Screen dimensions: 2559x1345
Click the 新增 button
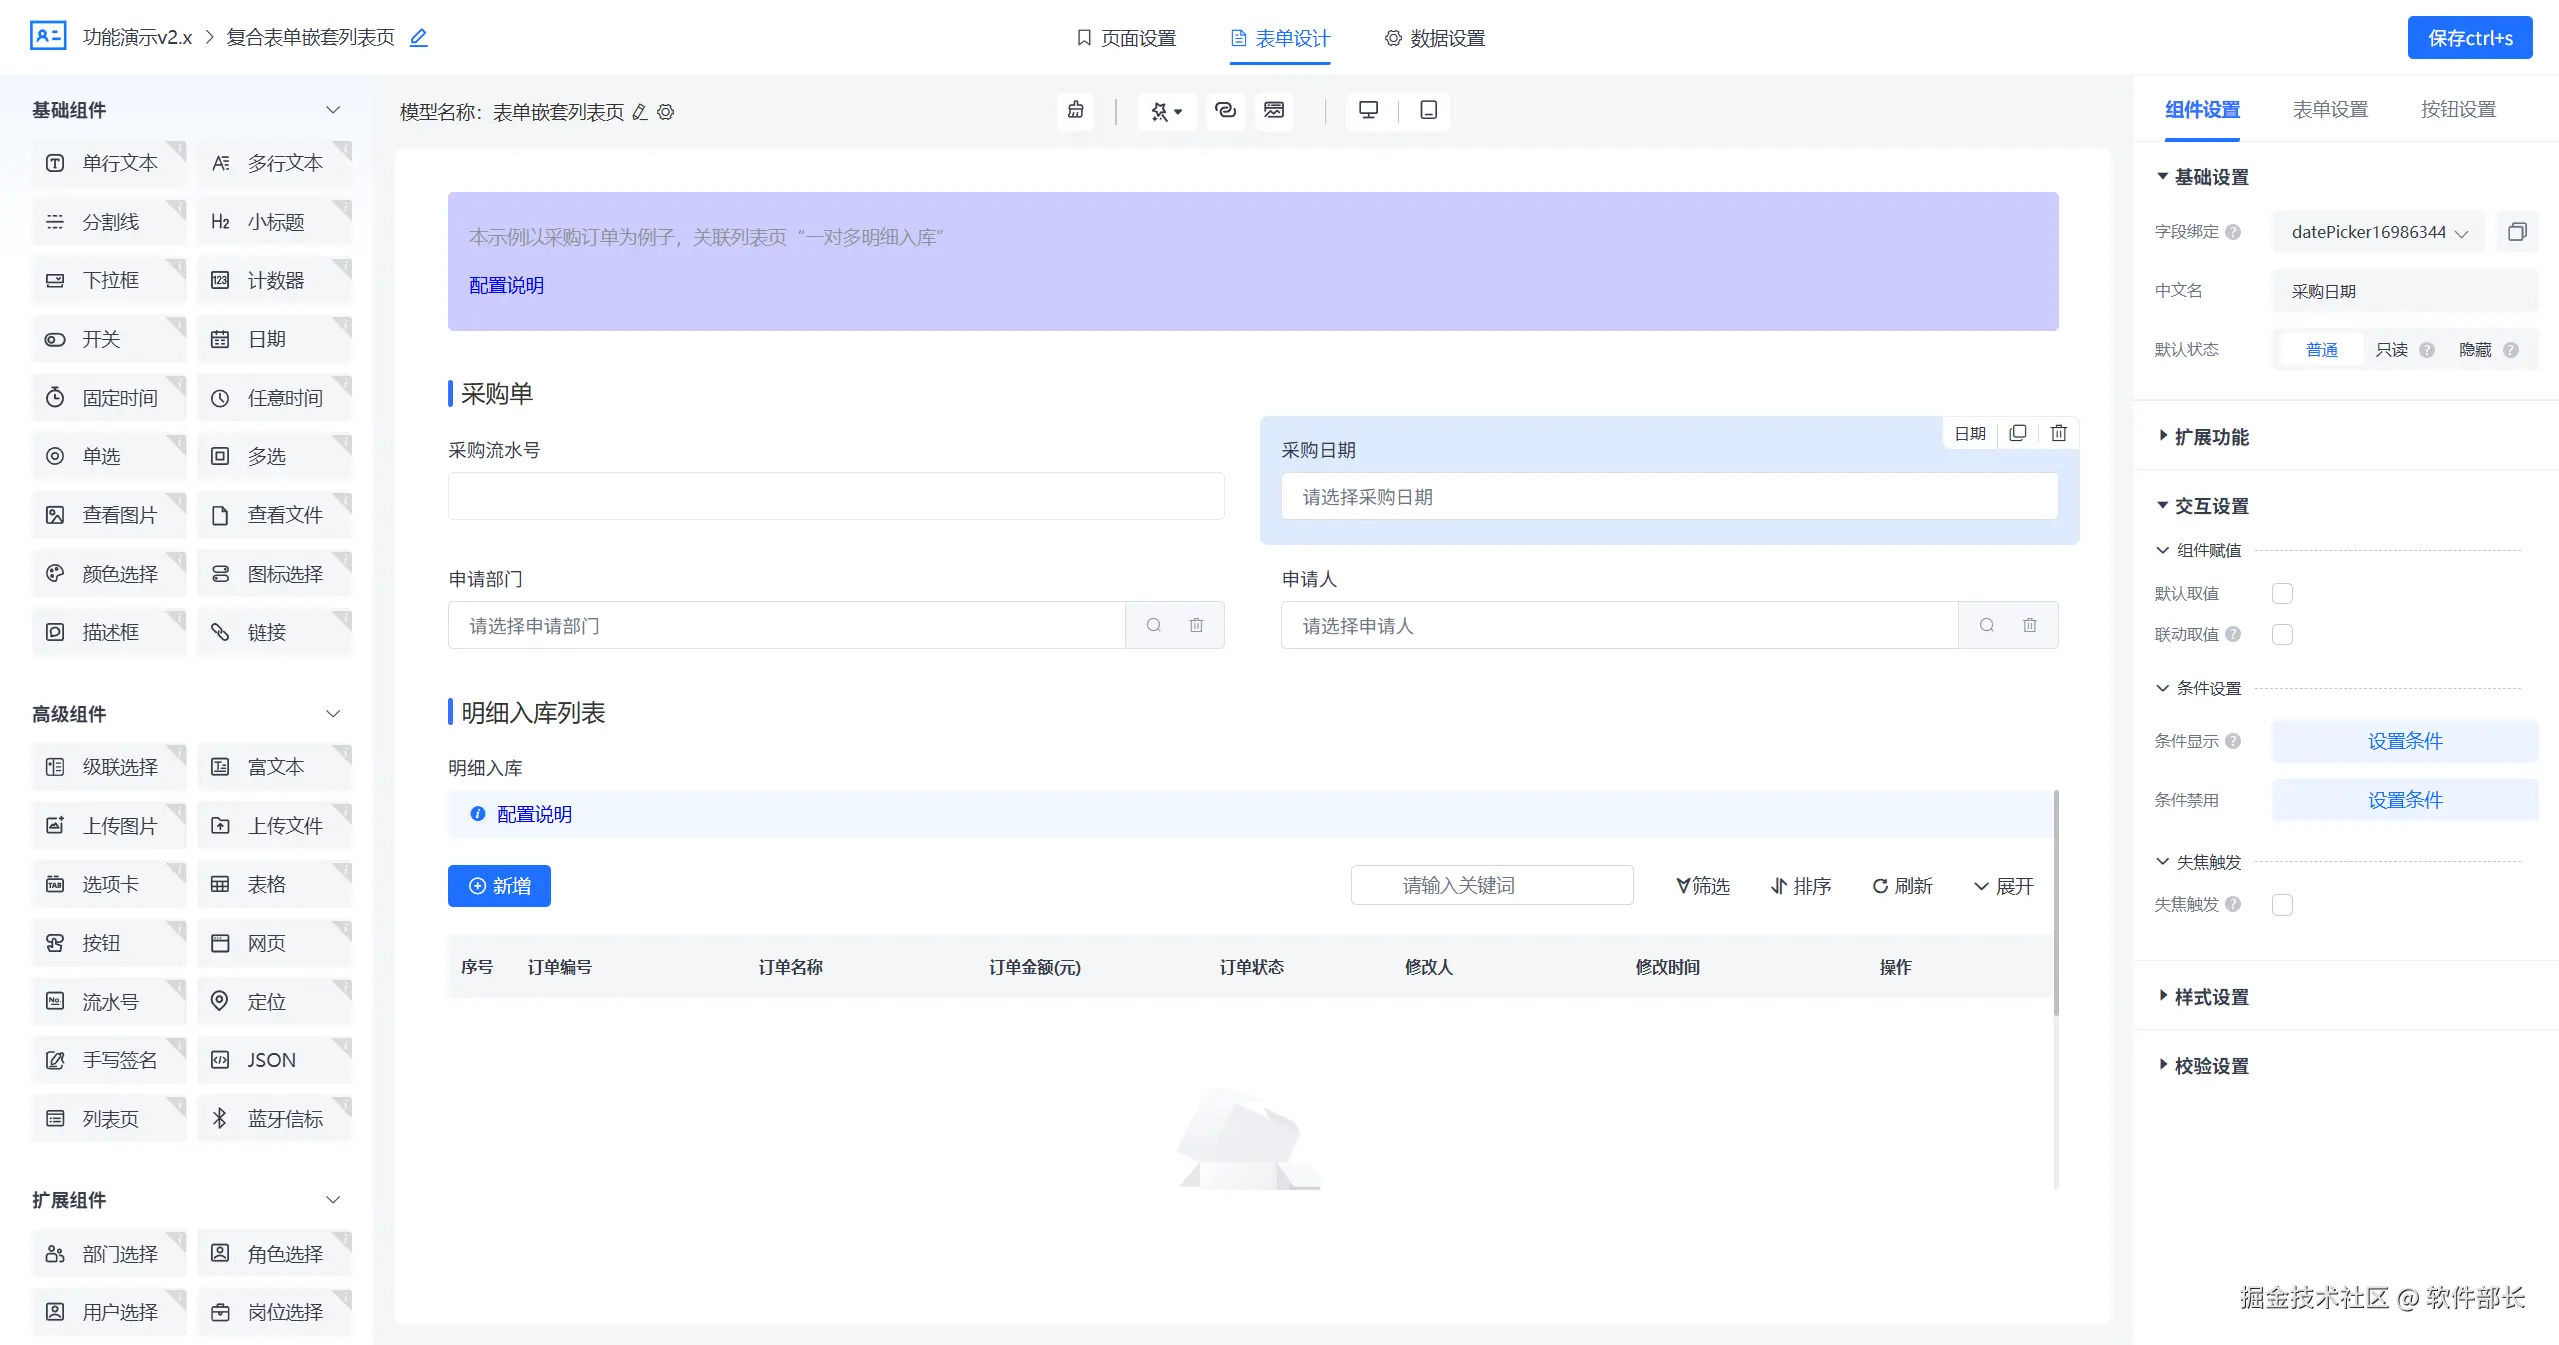click(499, 886)
